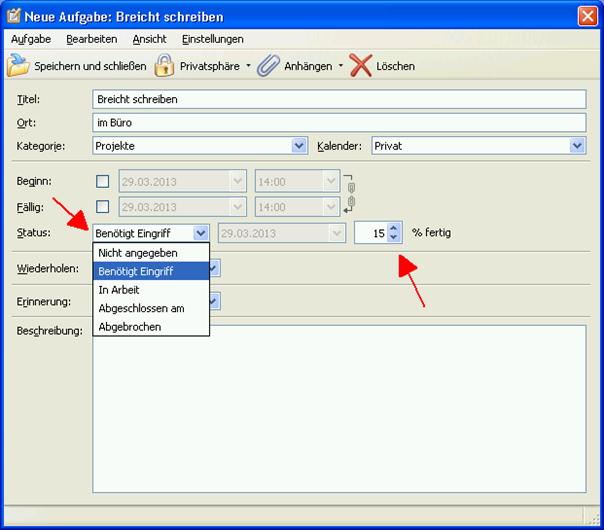The height and width of the screenshot is (530, 604).
Task: Open the Aufgabe menu
Action: [31, 39]
